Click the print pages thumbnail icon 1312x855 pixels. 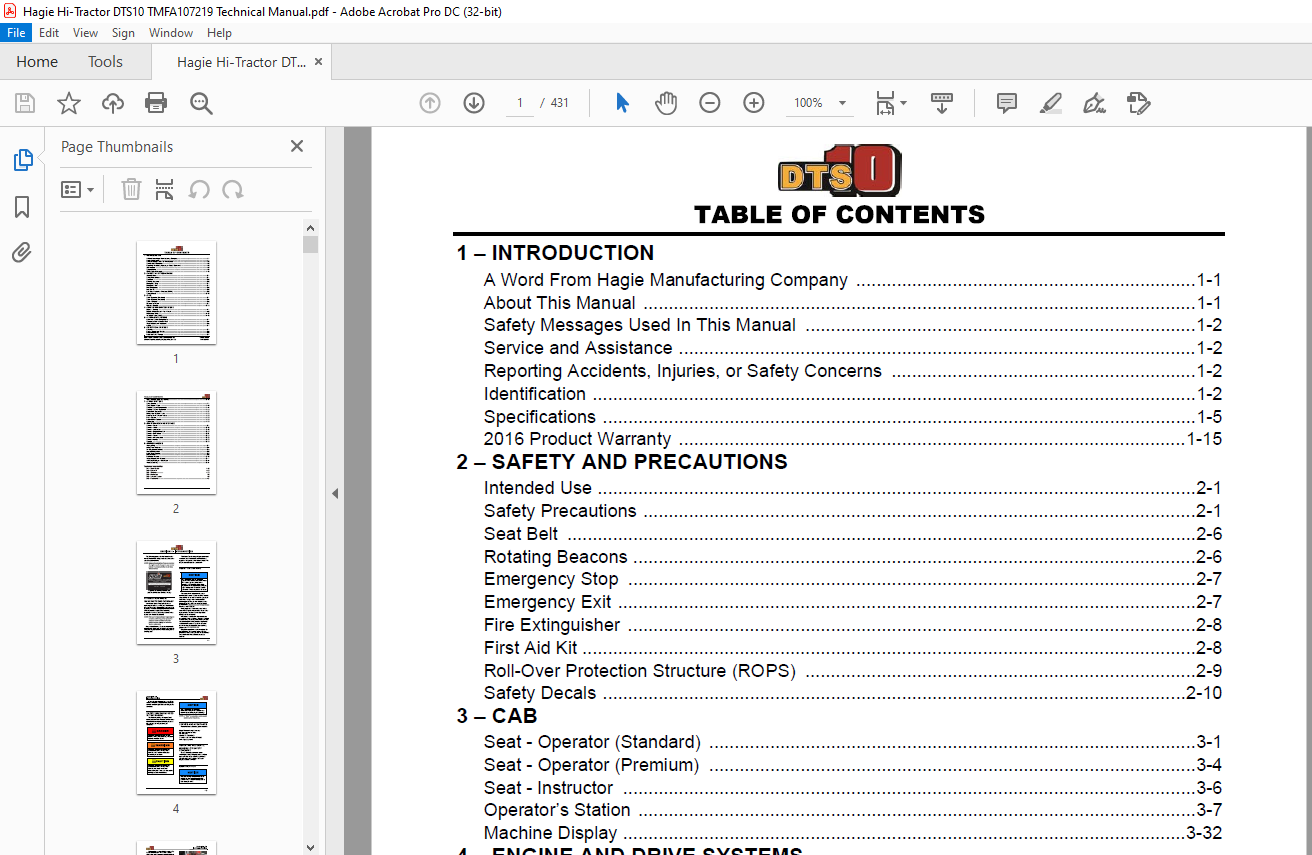point(165,189)
